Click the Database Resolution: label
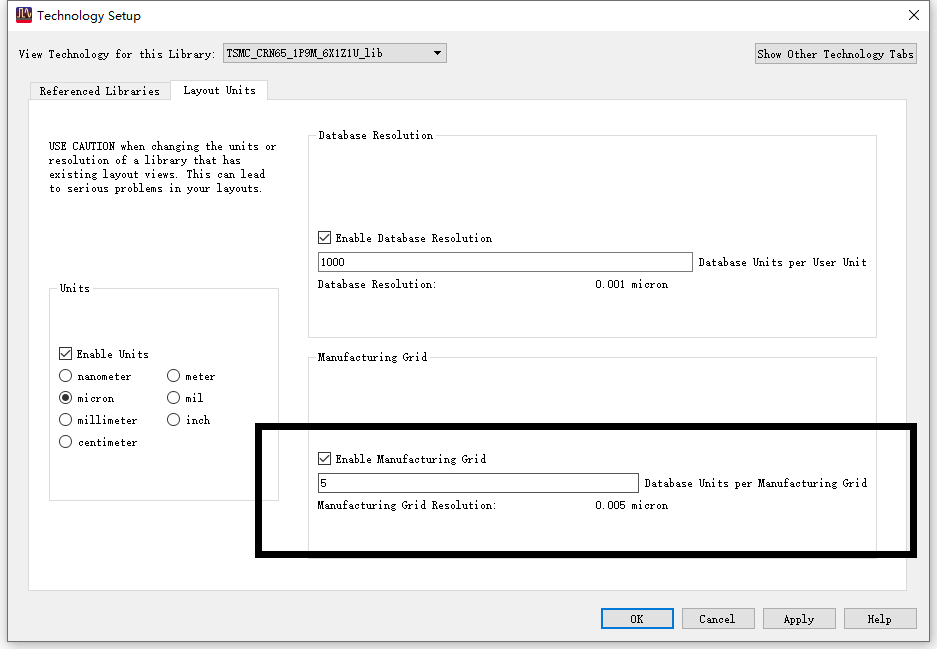The height and width of the screenshot is (649, 937). coord(376,284)
